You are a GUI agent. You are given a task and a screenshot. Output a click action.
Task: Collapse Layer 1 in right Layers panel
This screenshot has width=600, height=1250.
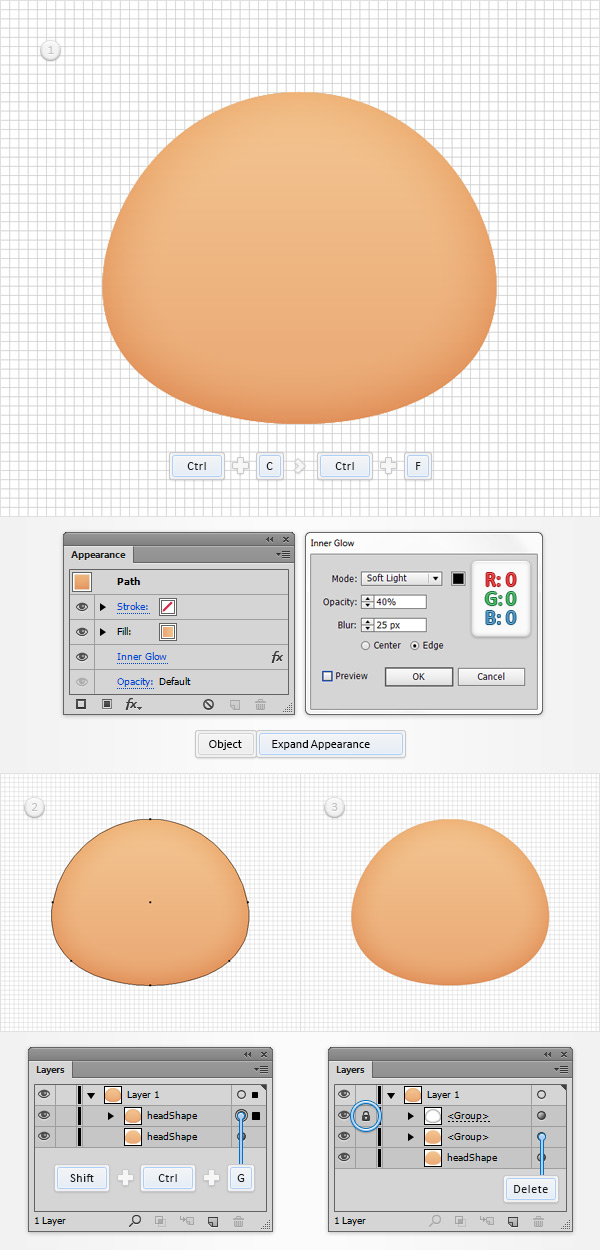[392, 1095]
